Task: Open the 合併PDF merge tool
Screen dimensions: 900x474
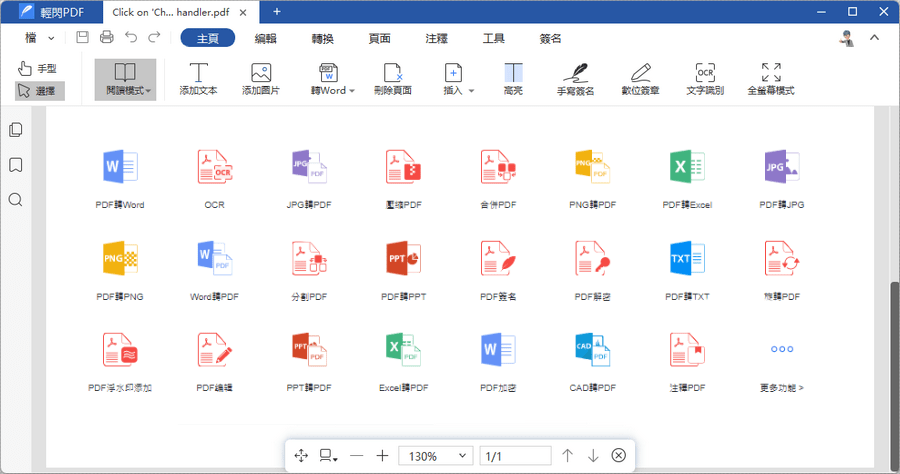Action: tap(498, 178)
